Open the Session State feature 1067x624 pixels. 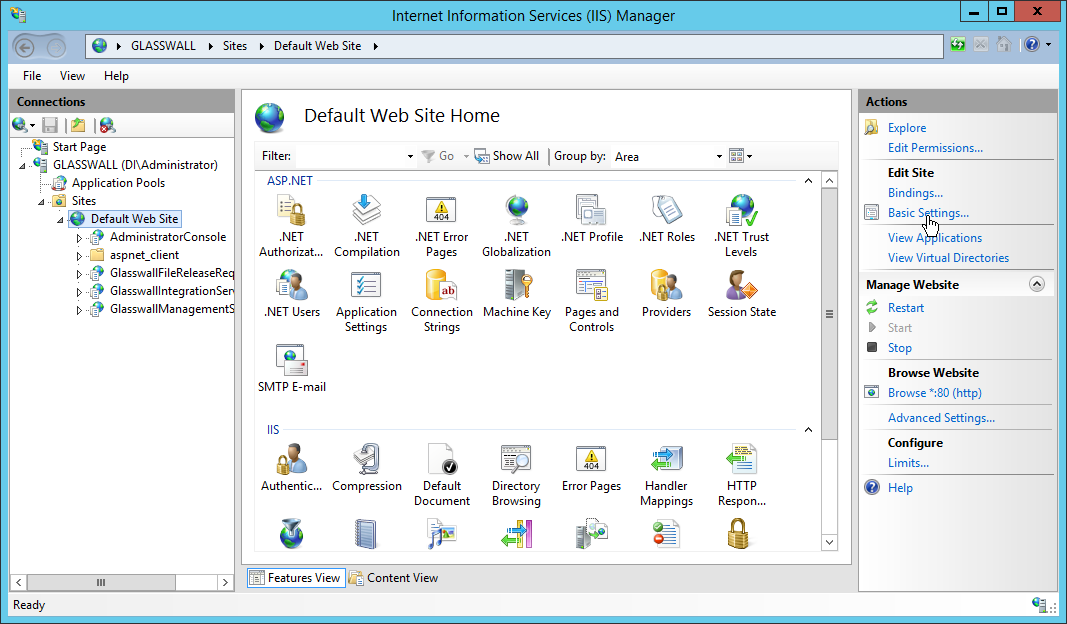[x=741, y=287]
